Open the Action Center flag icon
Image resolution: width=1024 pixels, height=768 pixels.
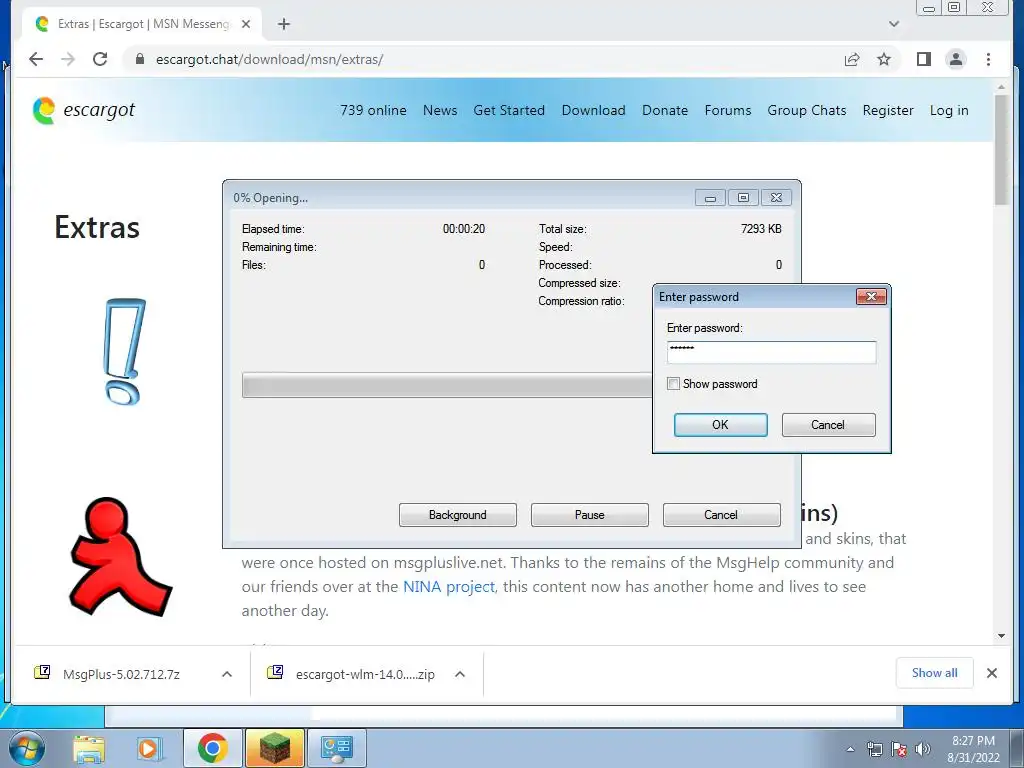tap(899, 749)
